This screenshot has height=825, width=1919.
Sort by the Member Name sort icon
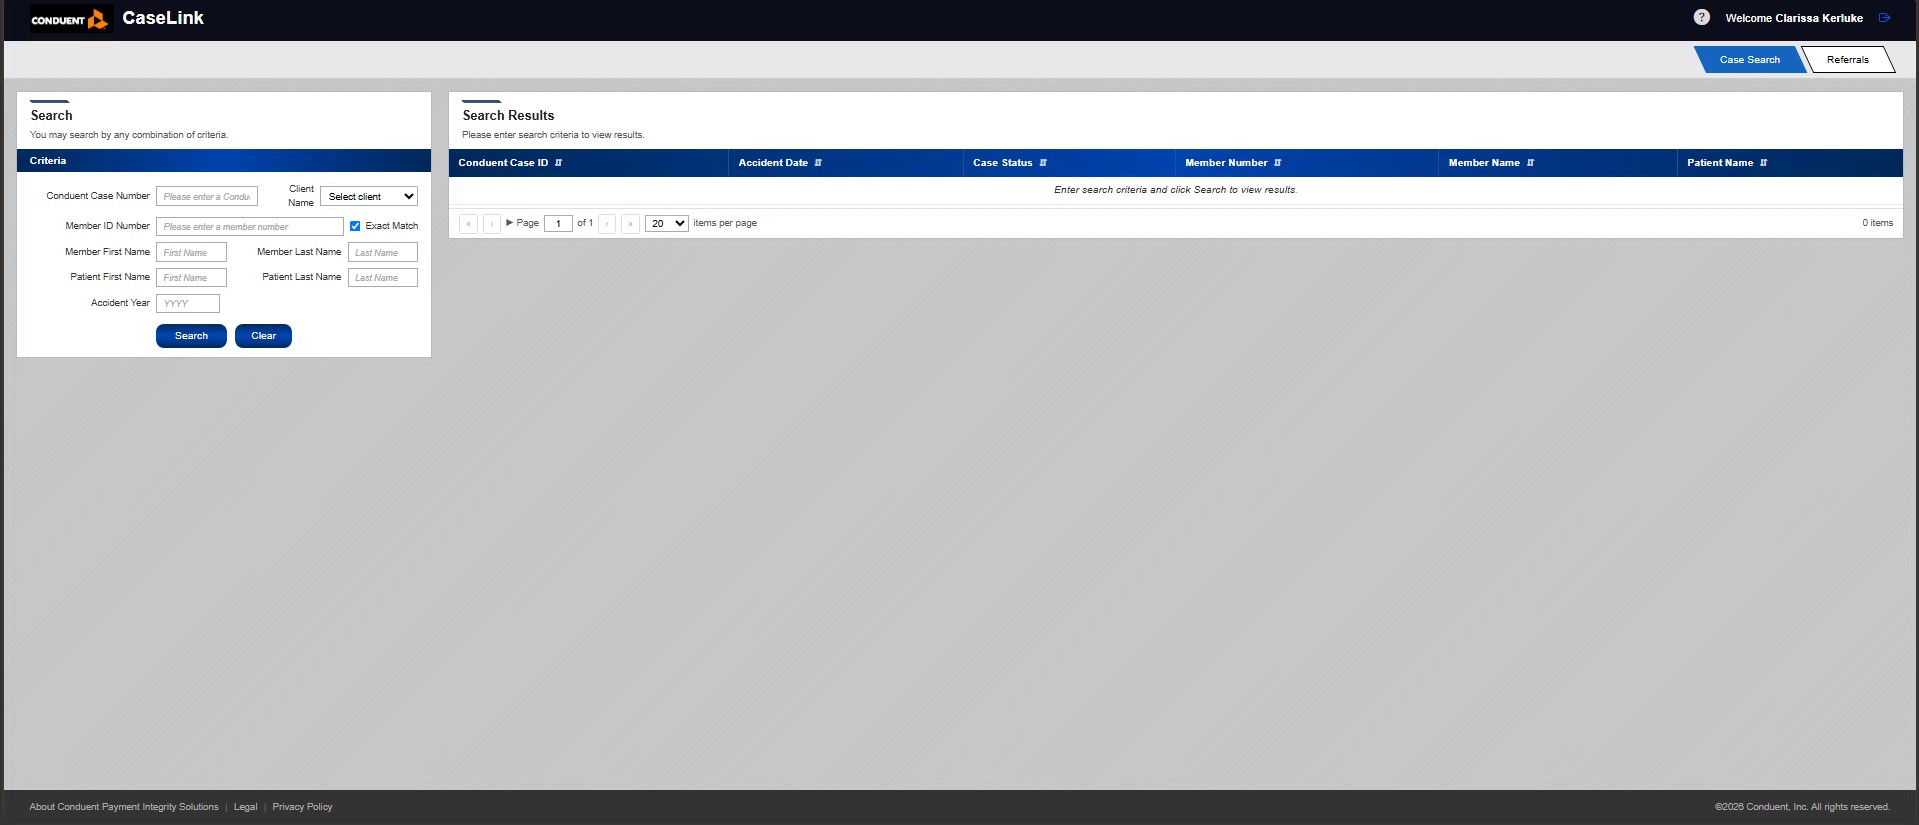click(1530, 163)
